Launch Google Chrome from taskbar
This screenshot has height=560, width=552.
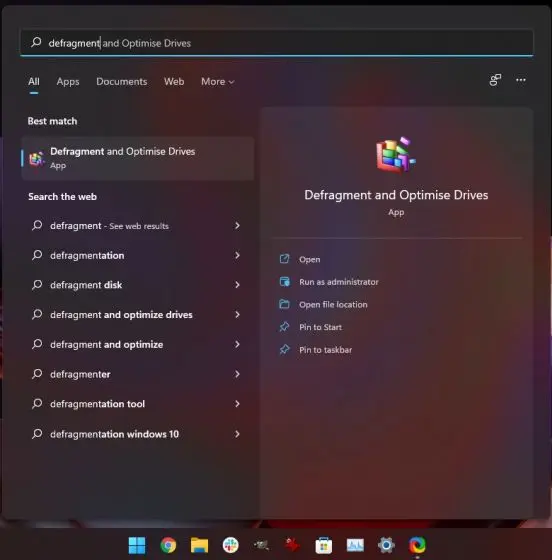coord(168,545)
